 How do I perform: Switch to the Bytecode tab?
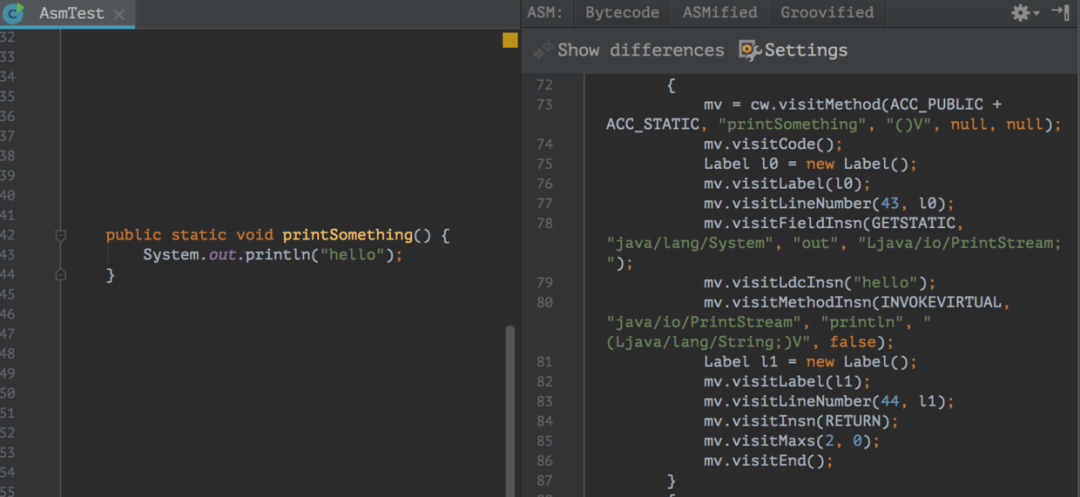pos(622,12)
